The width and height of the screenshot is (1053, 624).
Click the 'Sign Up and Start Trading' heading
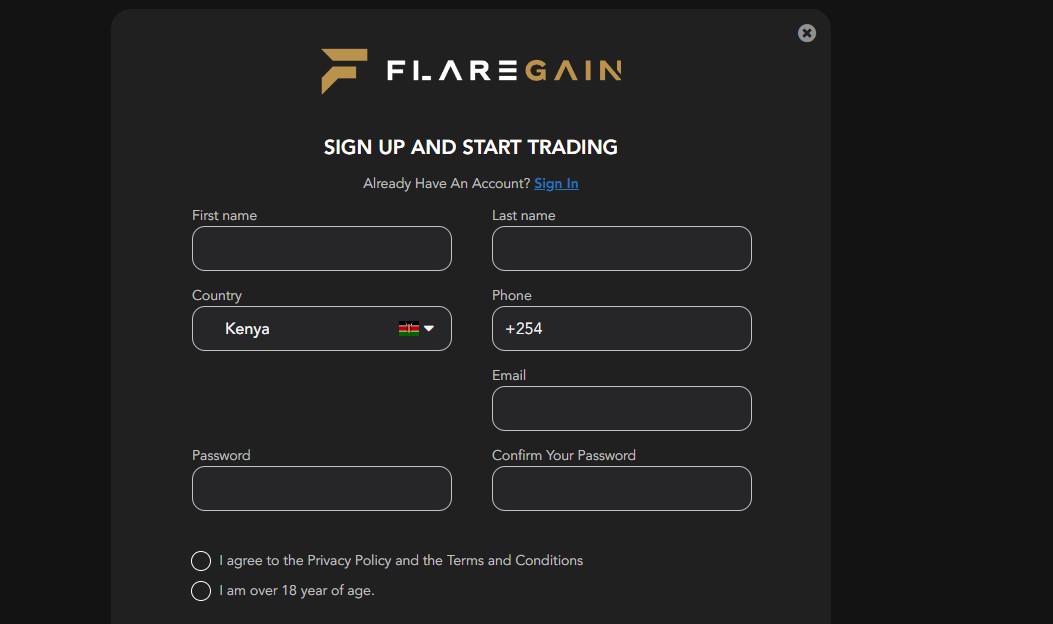click(470, 147)
